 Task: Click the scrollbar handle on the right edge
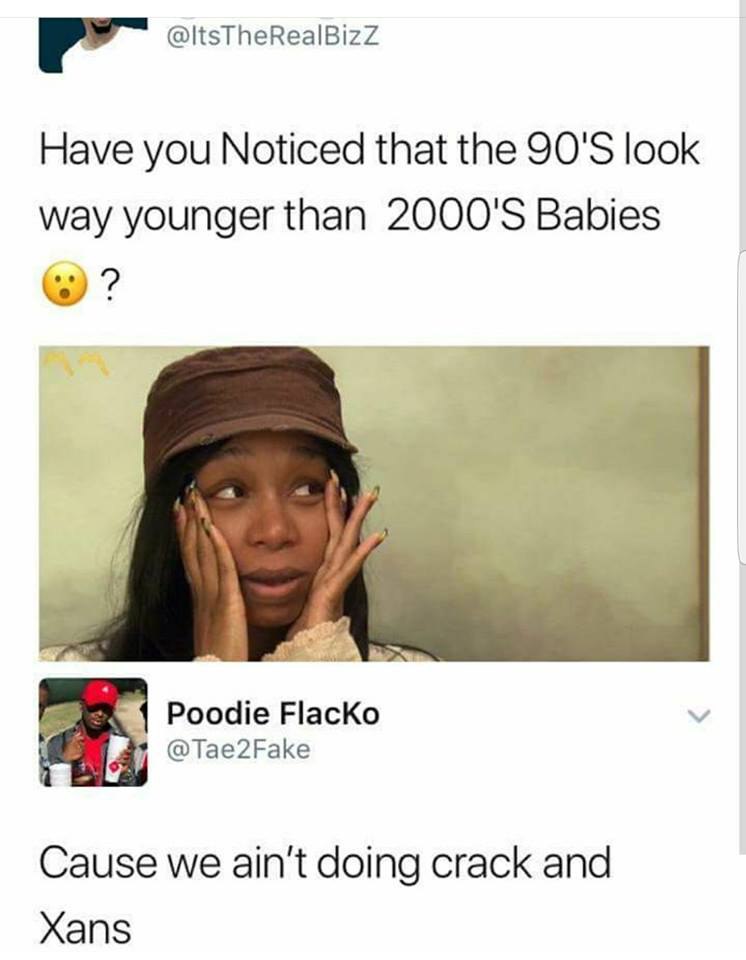(742, 407)
